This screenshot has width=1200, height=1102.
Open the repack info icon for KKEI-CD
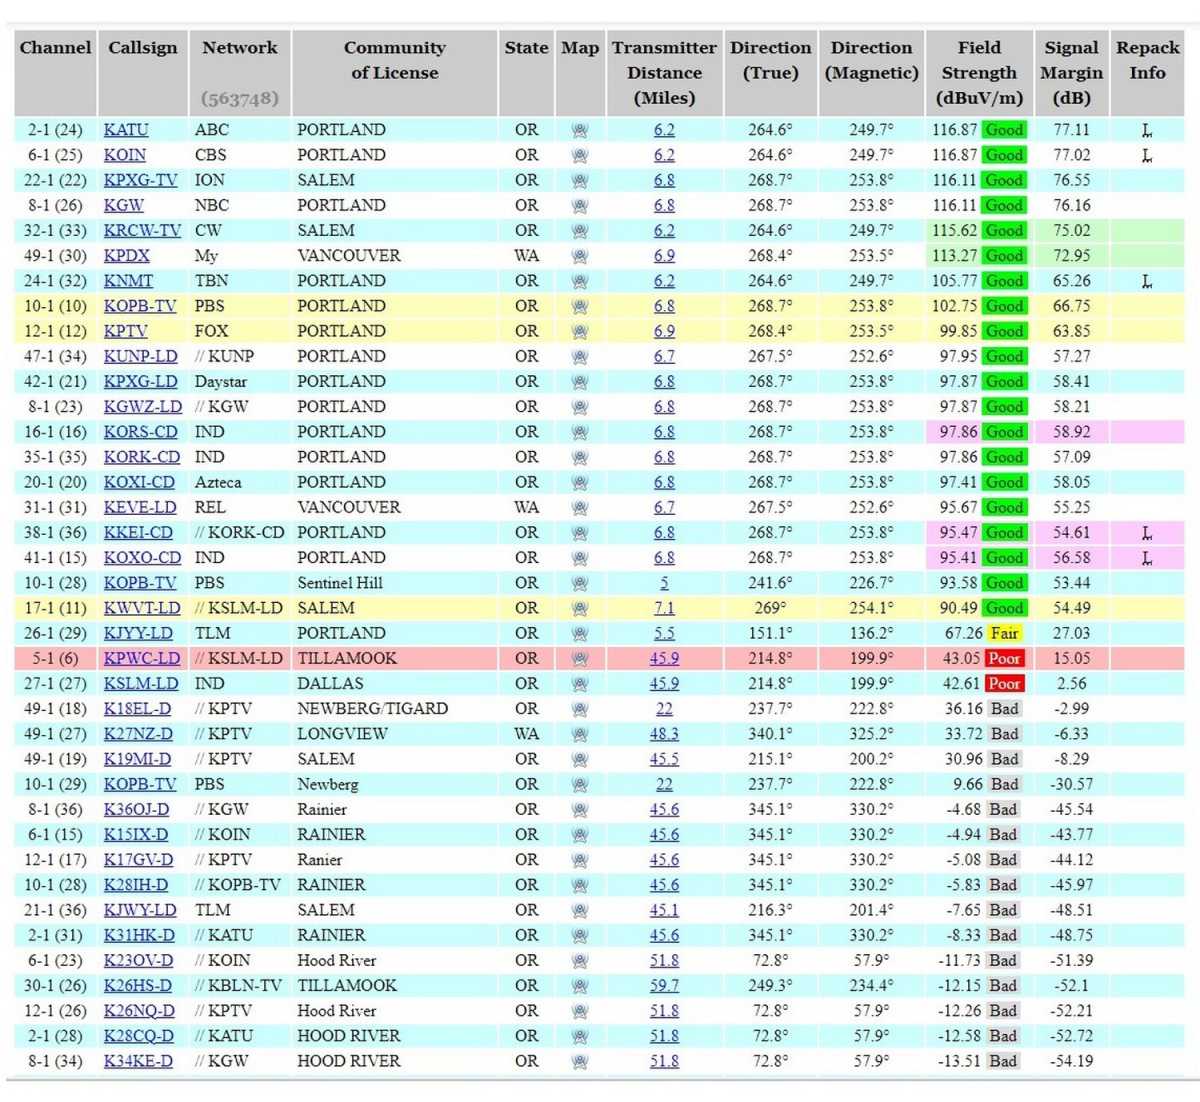(1147, 533)
